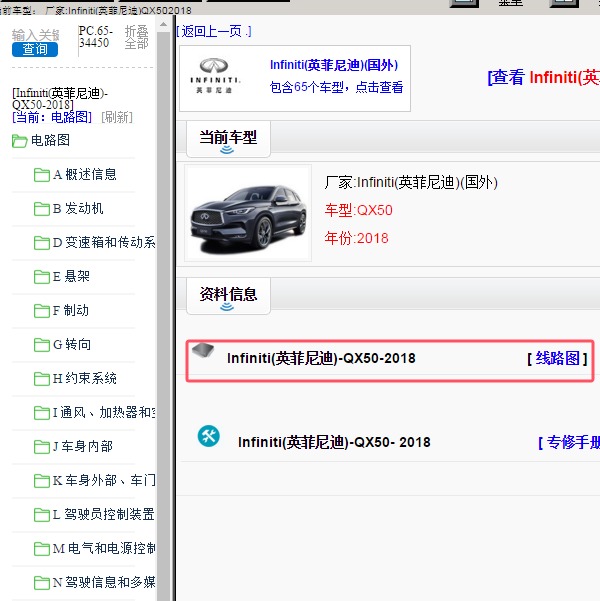Click the PC.65-34450 label
The width and height of the screenshot is (600, 601).
[95, 37]
